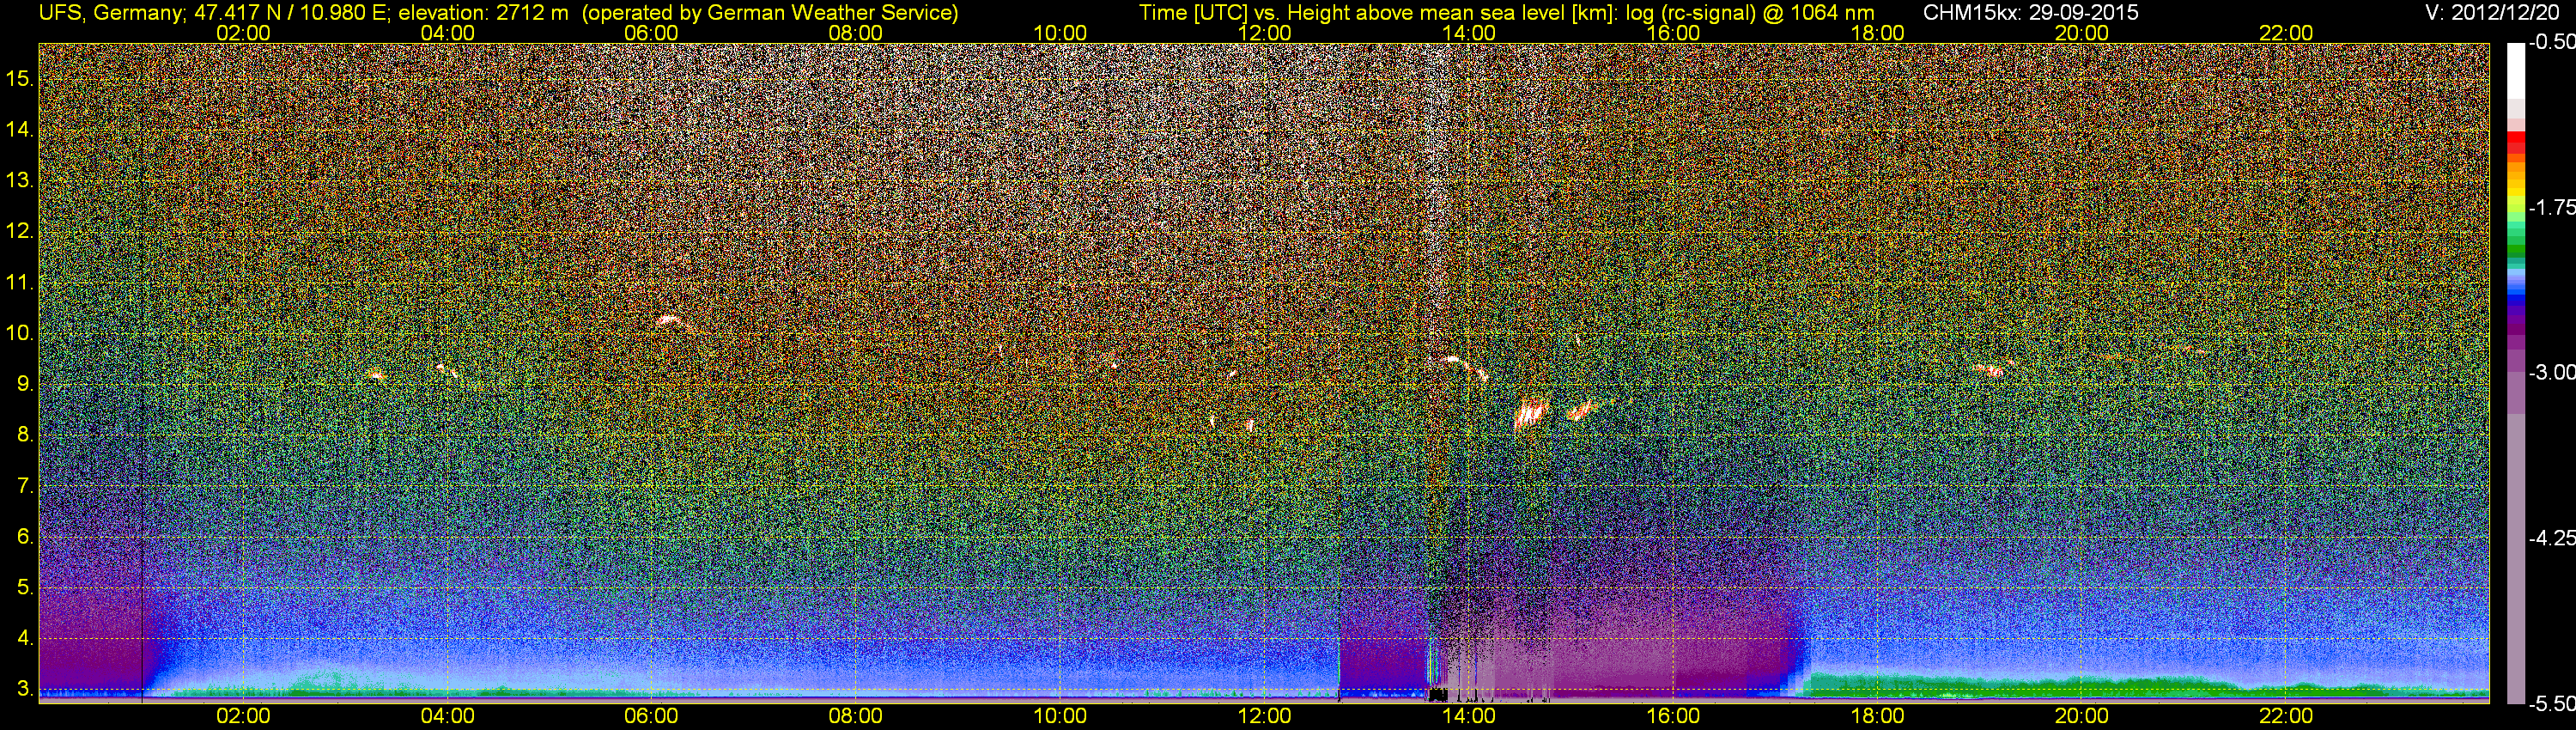
Task: Click the 12. km height axis label
Action: [20, 231]
